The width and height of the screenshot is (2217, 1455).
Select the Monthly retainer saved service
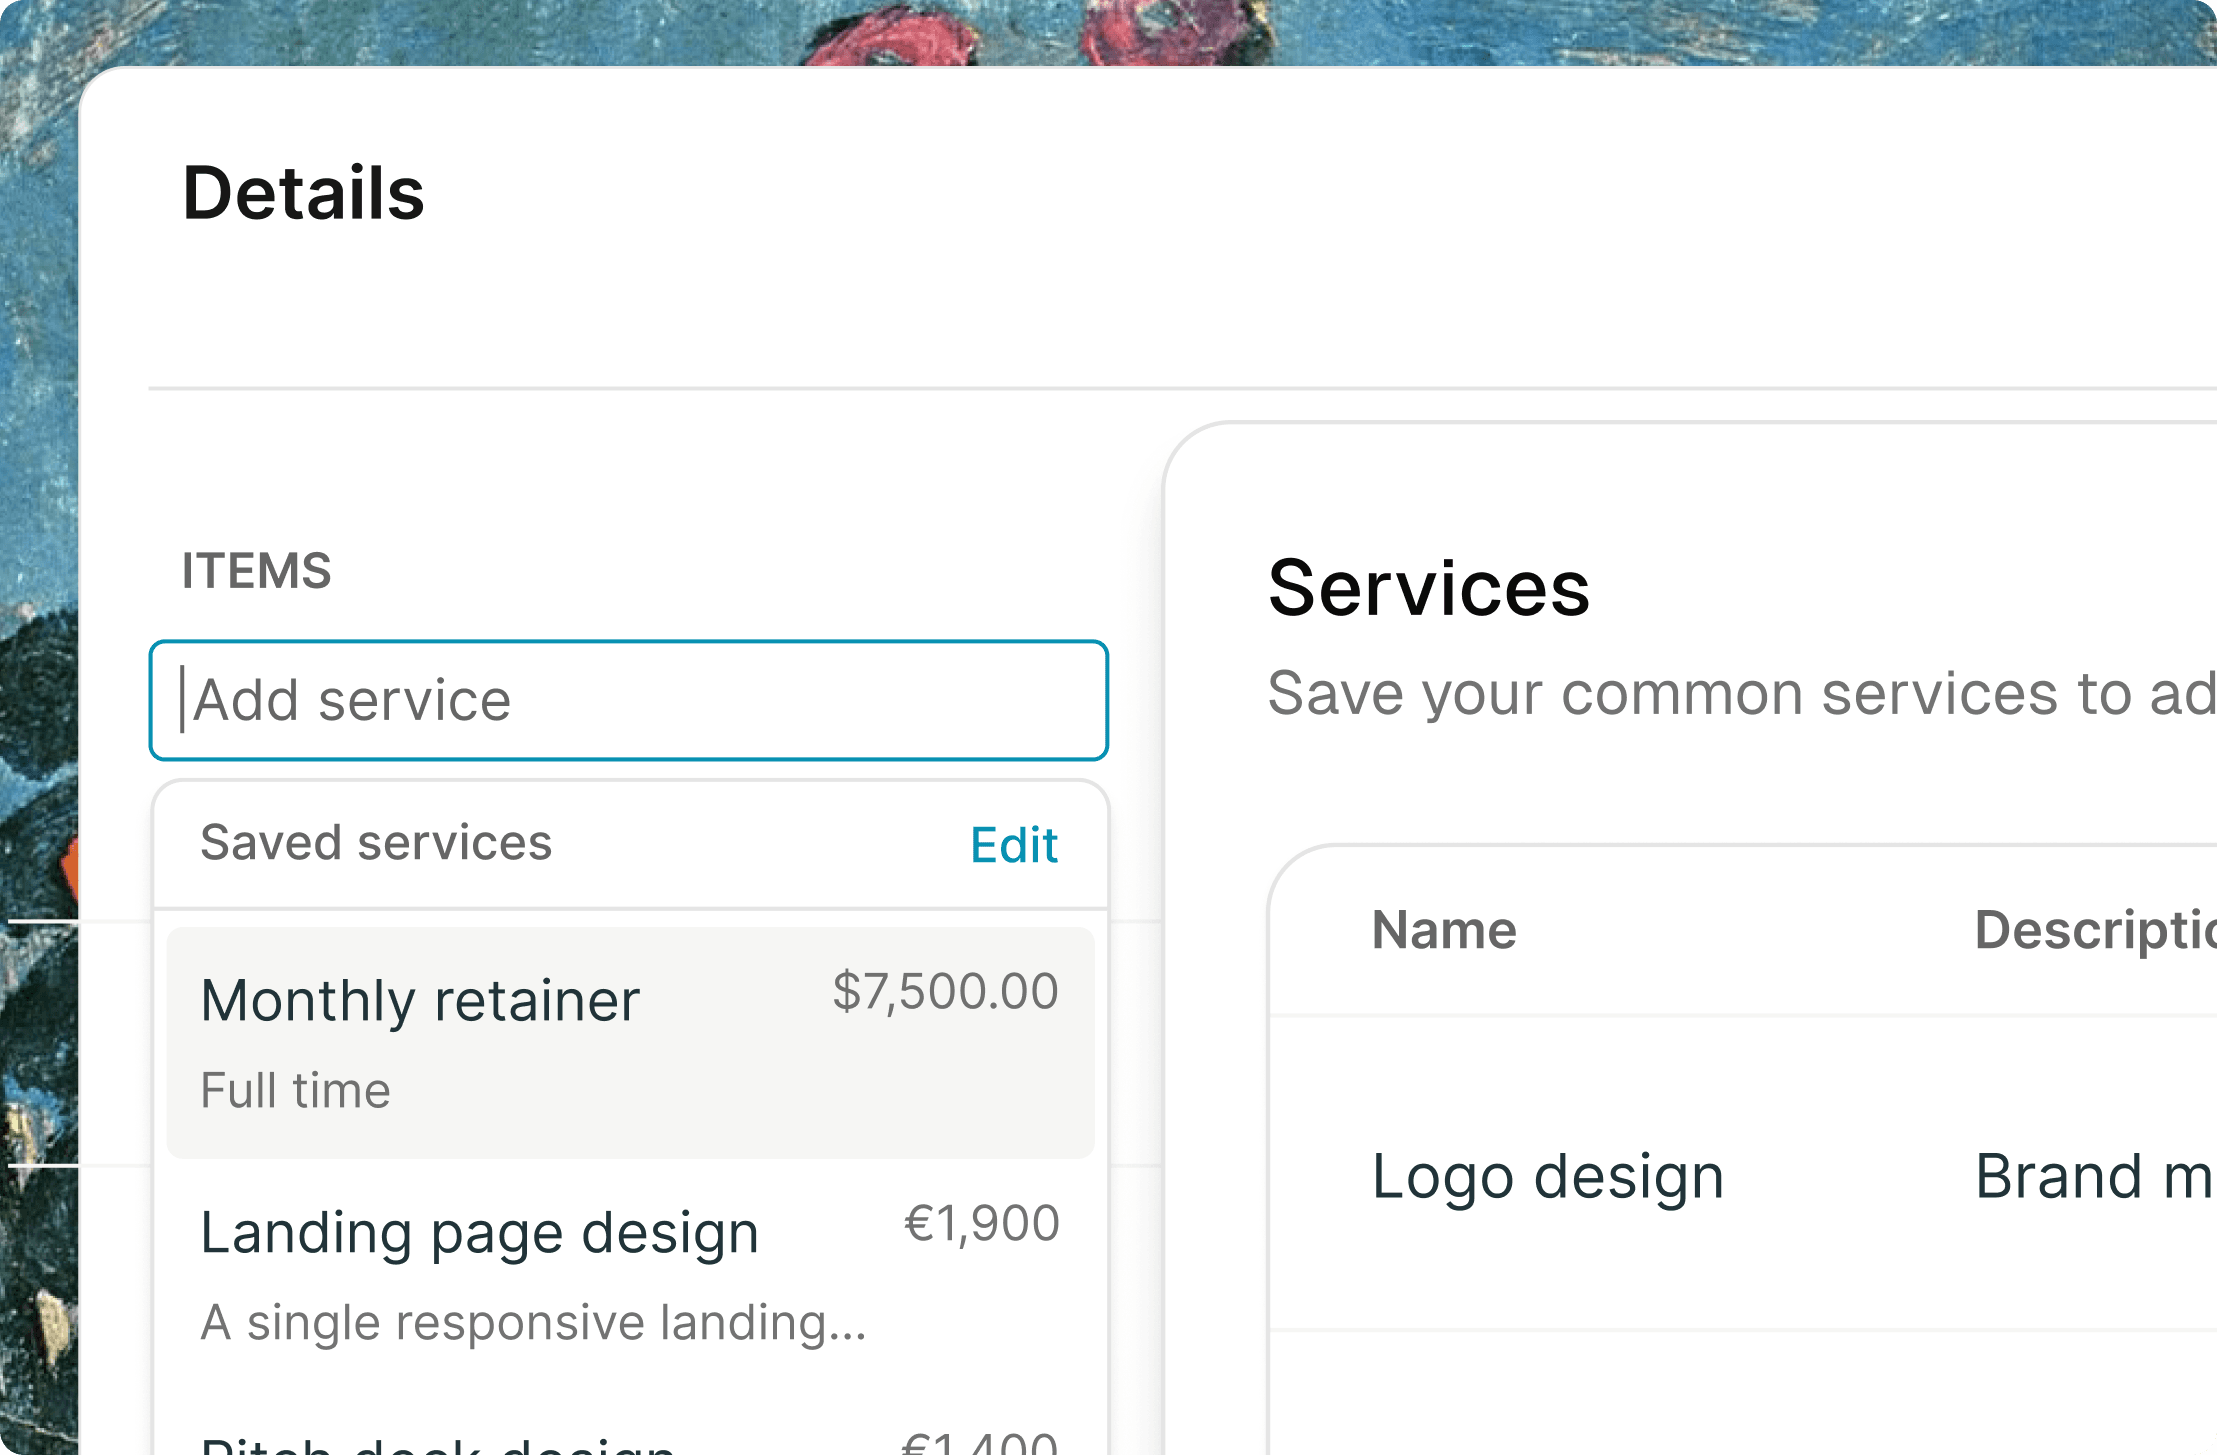point(630,1043)
